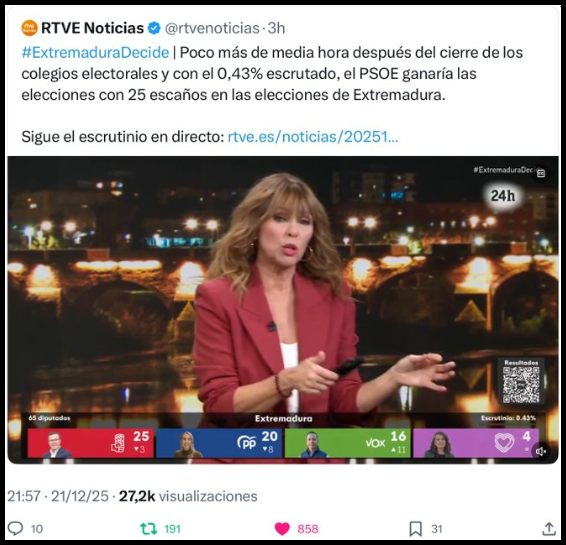Screen dimensions: 566x545
Task: Unmute the video with speaker icon
Action: tap(541, 452)
